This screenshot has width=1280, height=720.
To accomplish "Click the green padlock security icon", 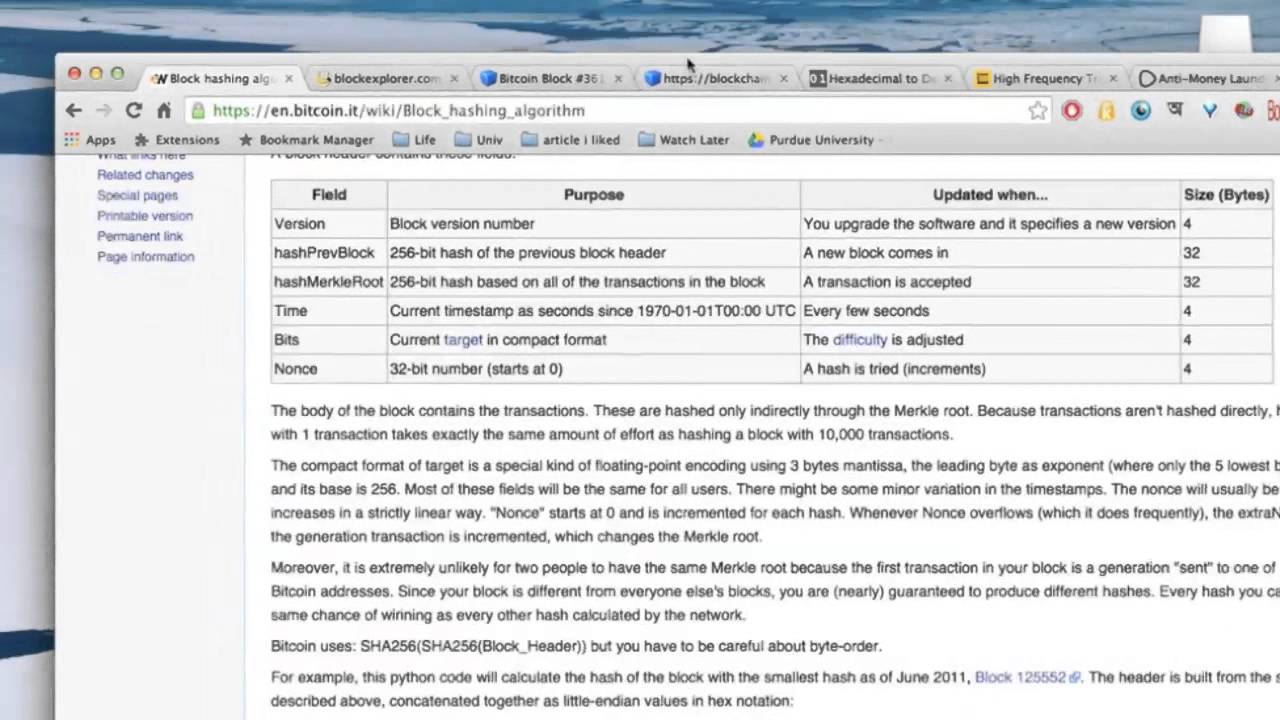I will pyautogui.click(x=199, y=111).
